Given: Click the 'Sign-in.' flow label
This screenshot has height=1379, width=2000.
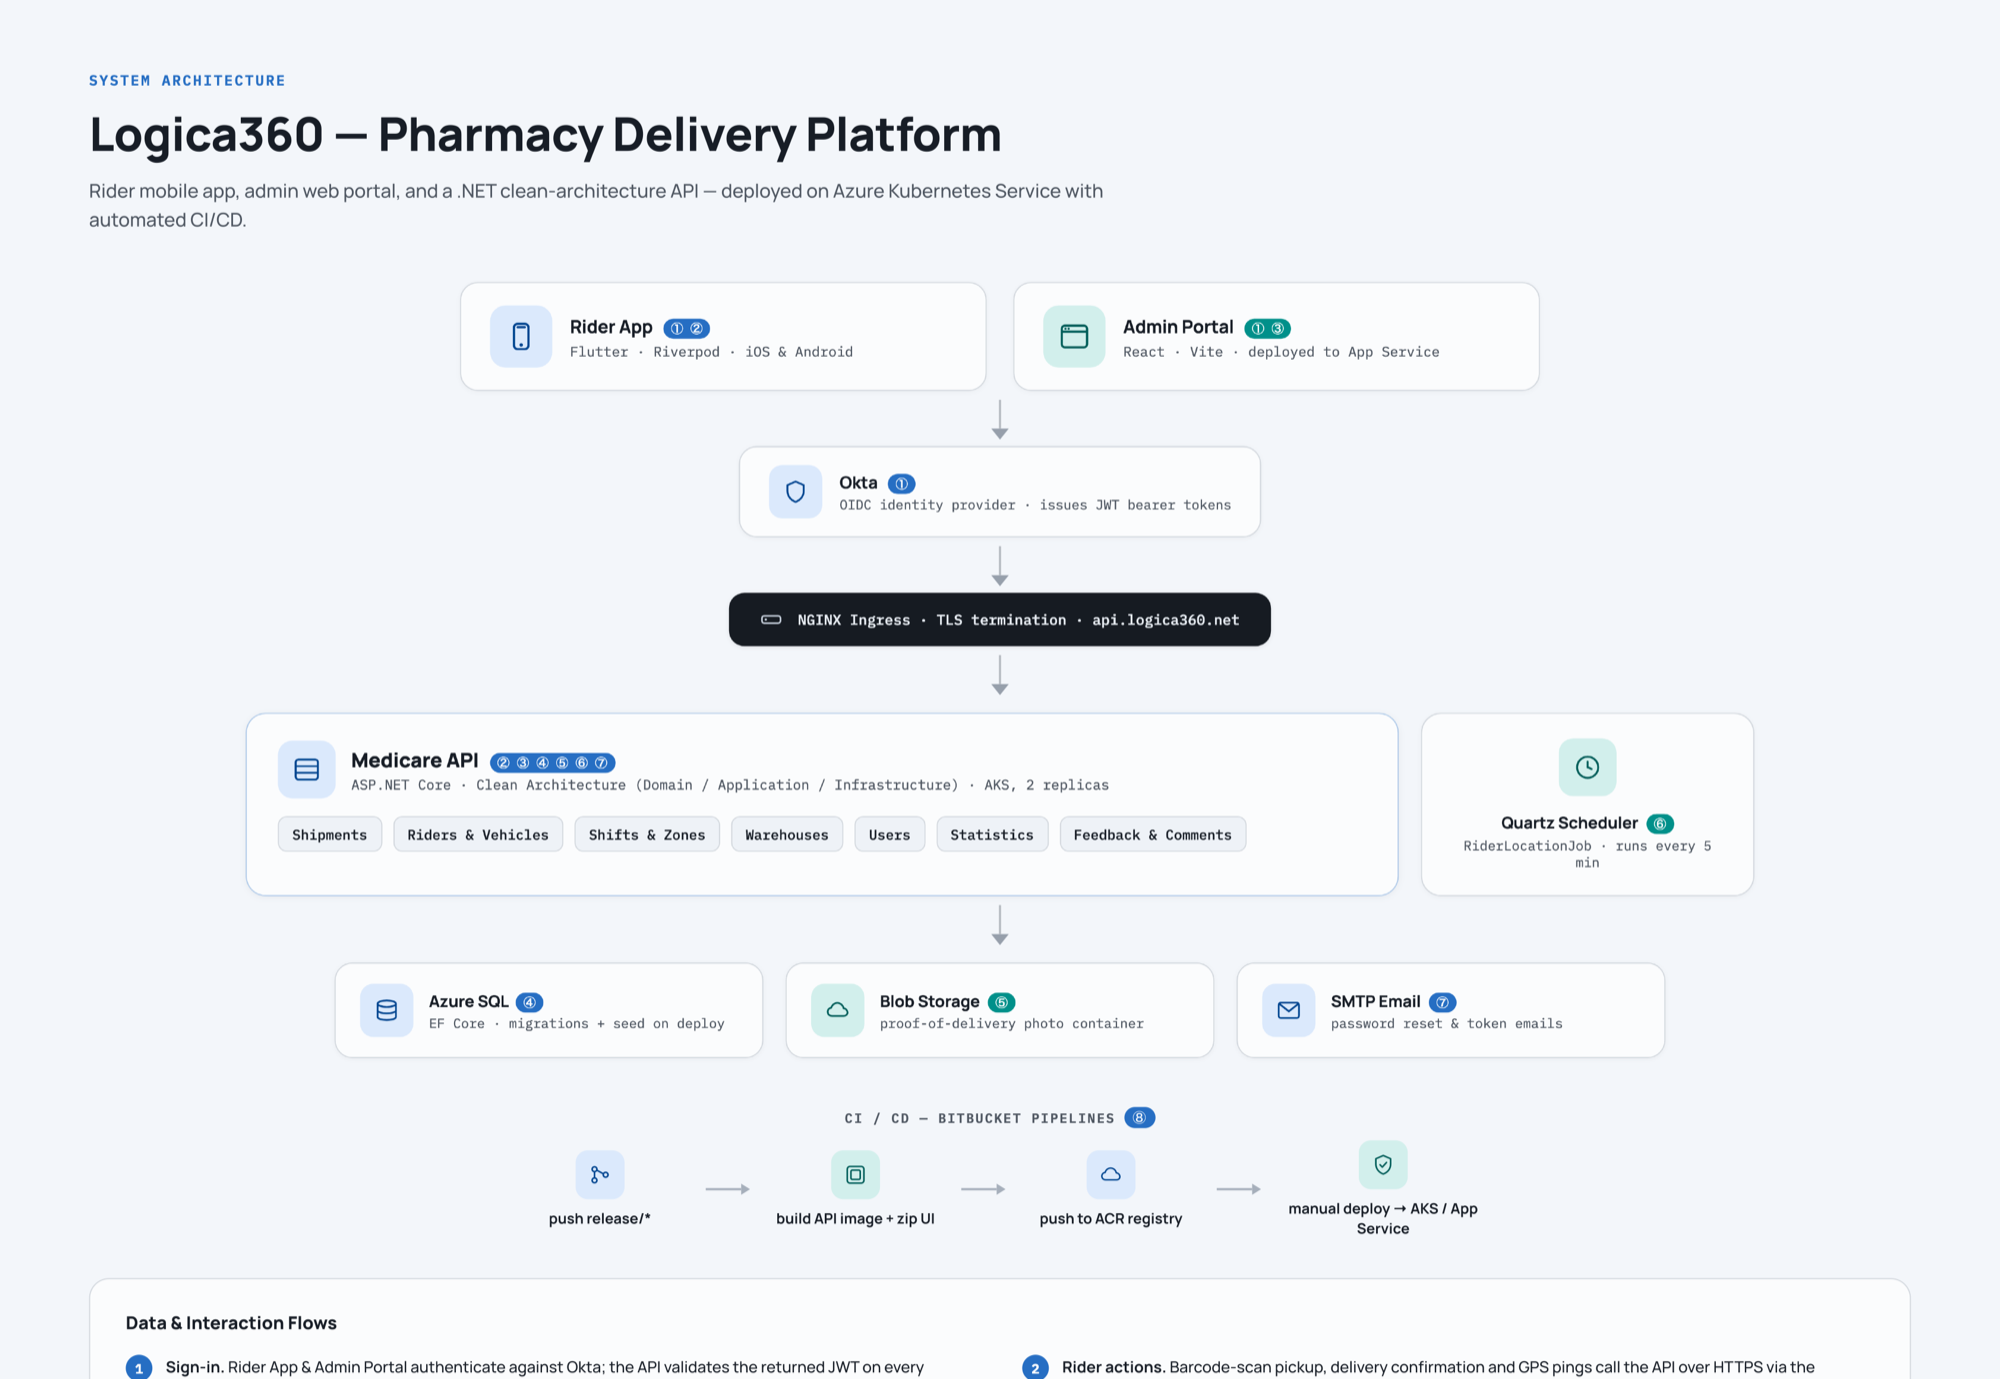Looking at the screenshot, I should coord(195,1367).
